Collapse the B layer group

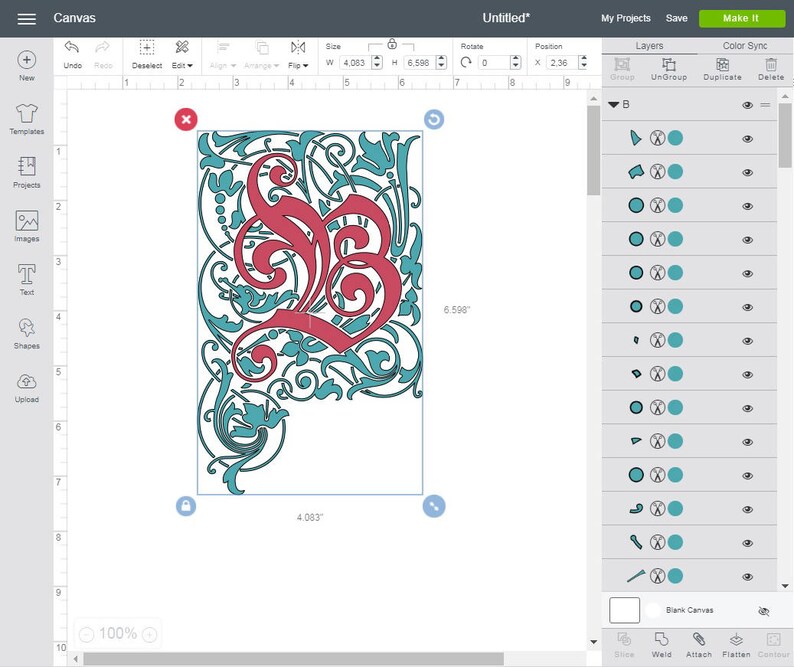614,105
